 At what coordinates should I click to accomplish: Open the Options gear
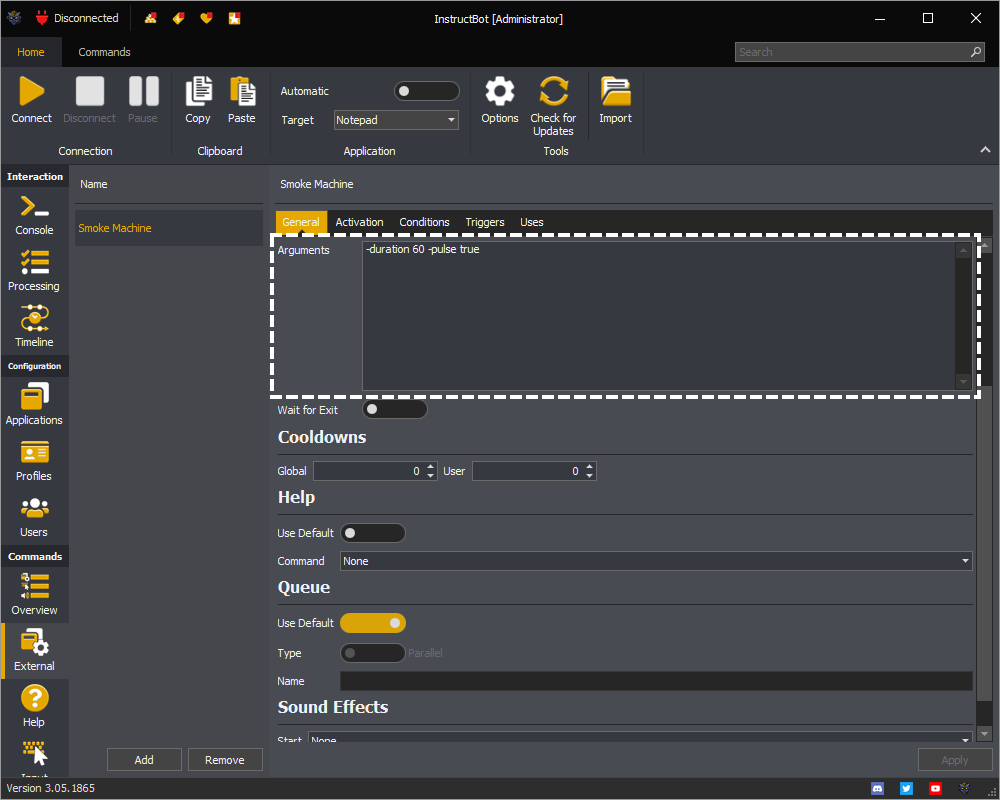point(500,91)
